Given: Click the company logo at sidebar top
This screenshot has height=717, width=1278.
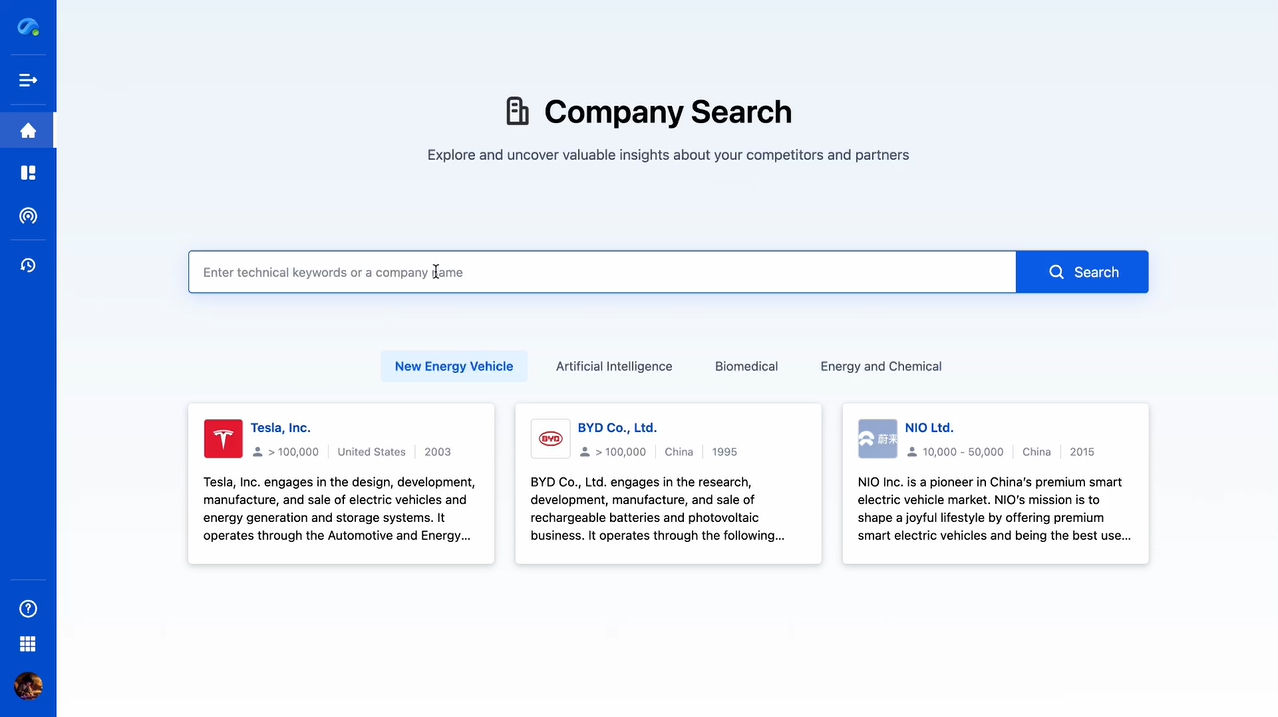Looking at the screenshot, I should [x=27, y=27].
